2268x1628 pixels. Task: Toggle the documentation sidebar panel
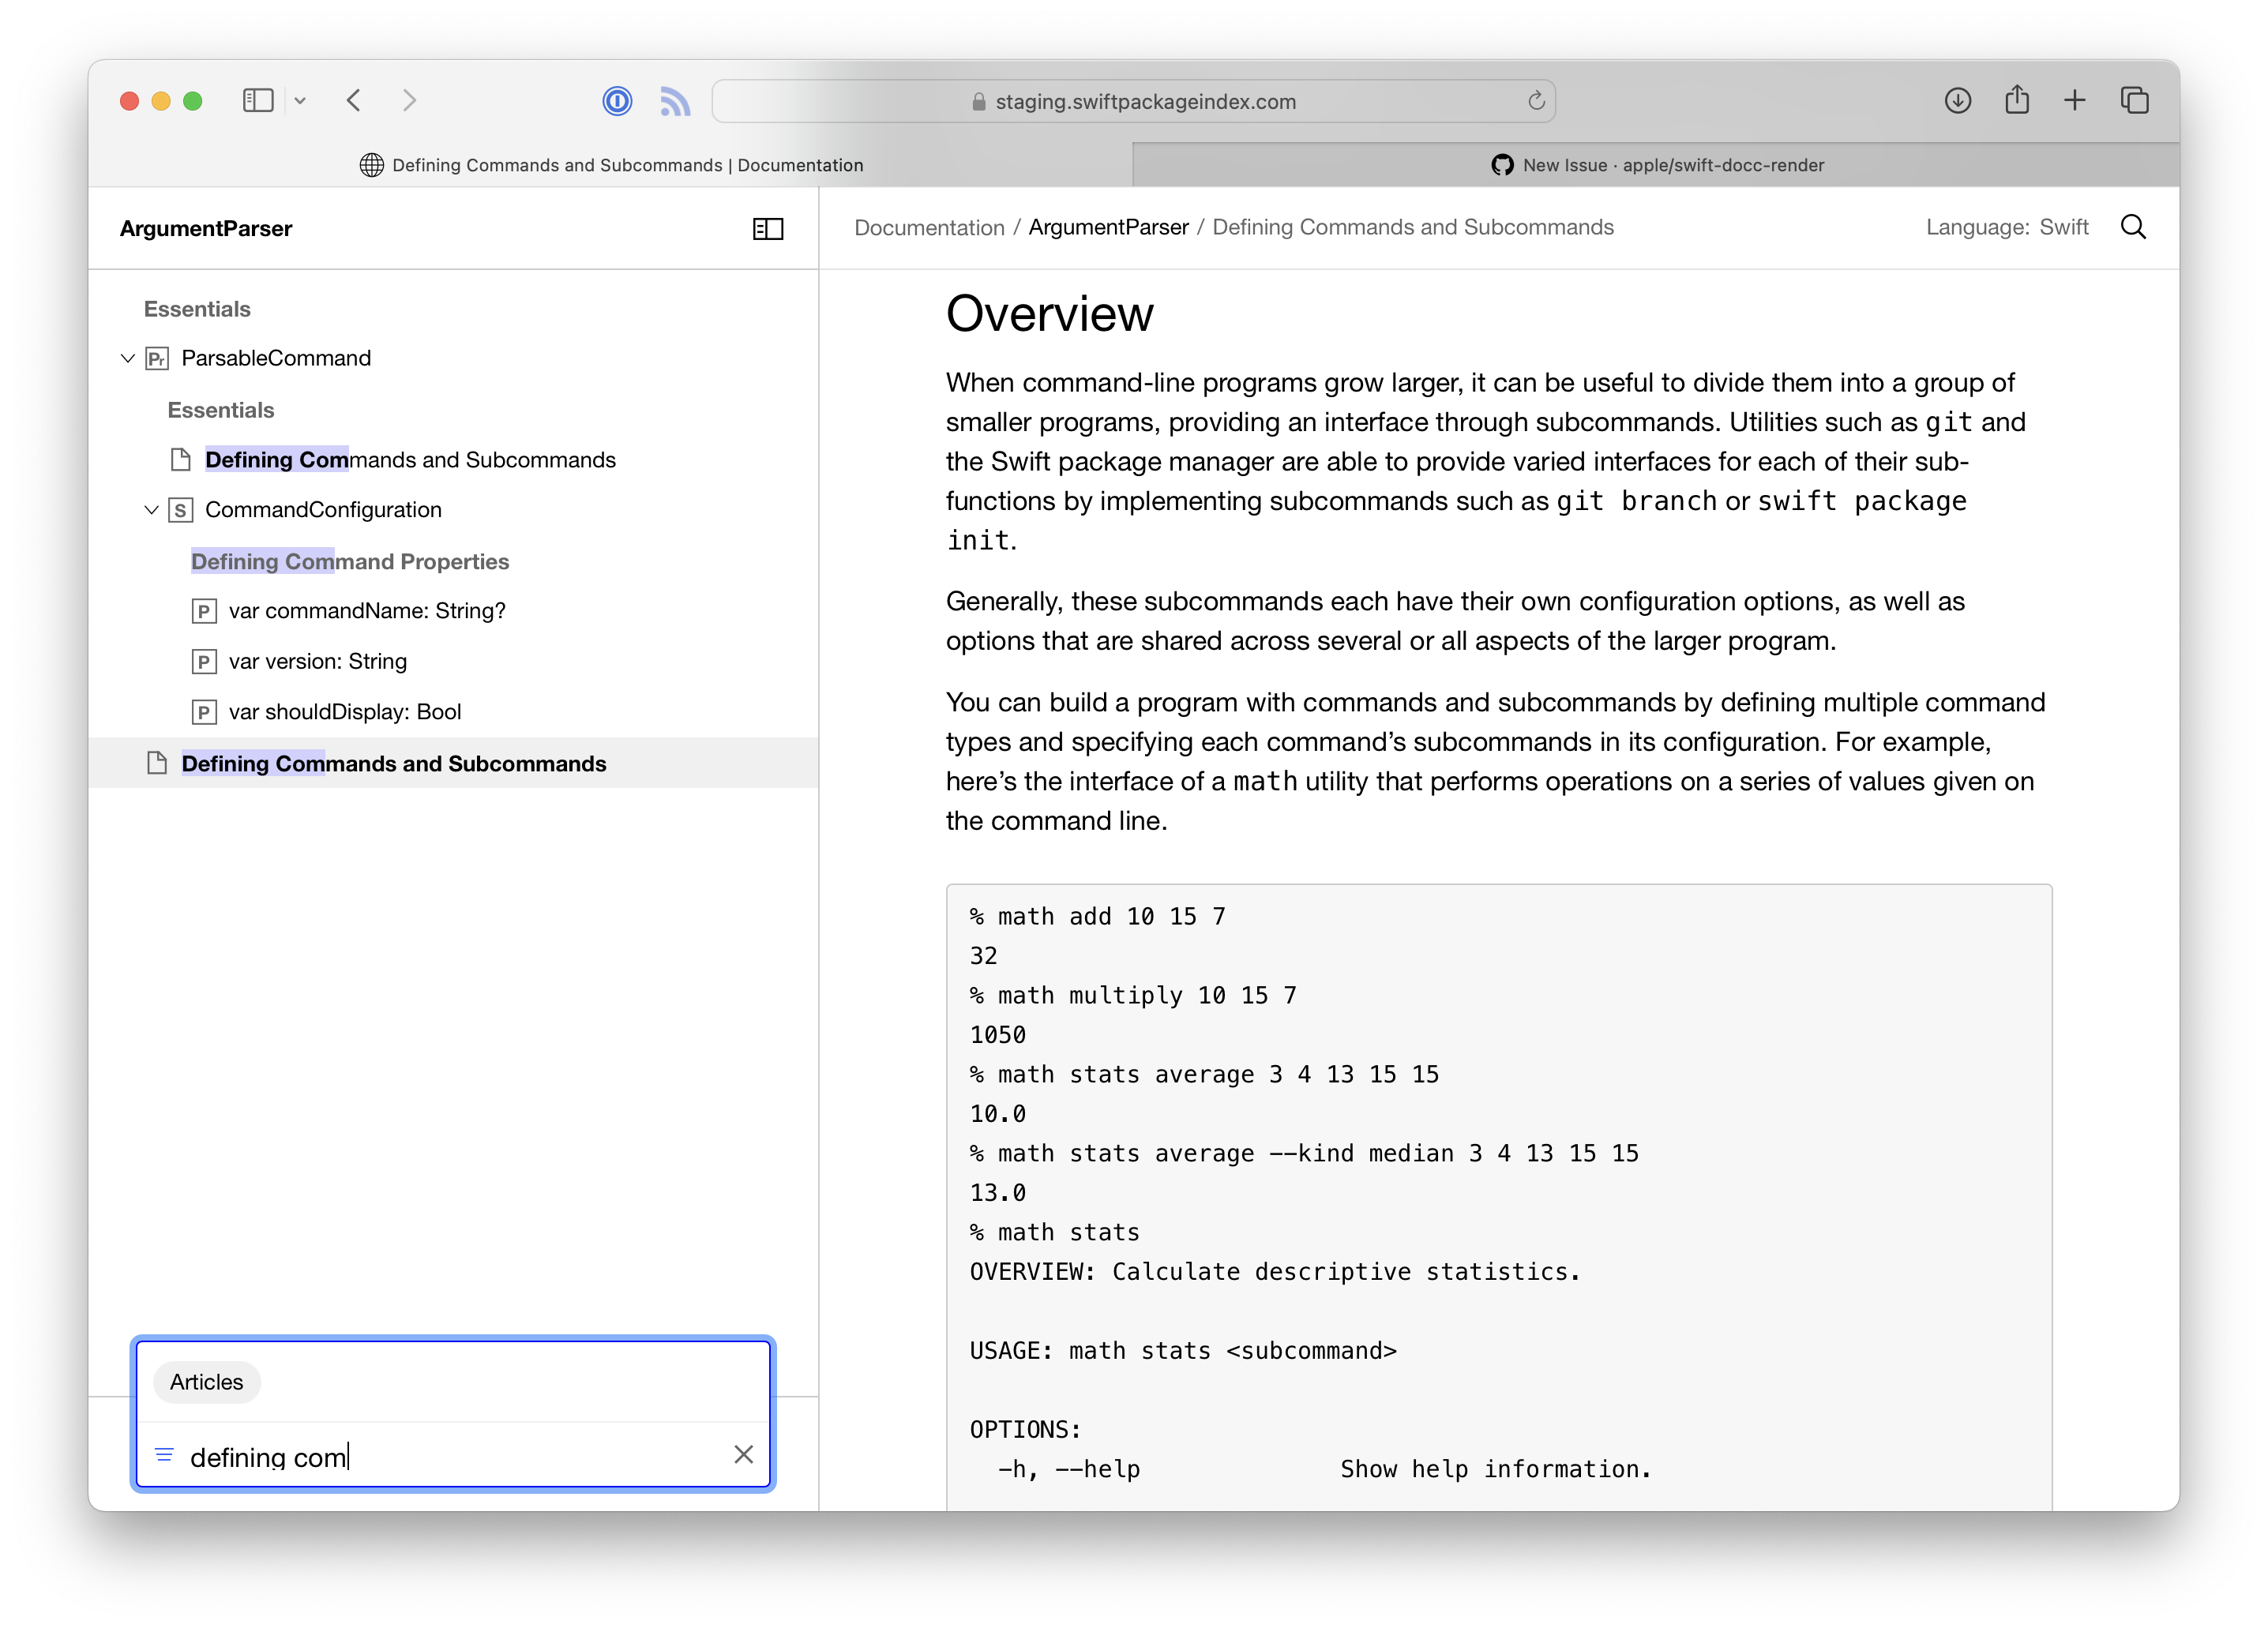(x=768, y=228)
